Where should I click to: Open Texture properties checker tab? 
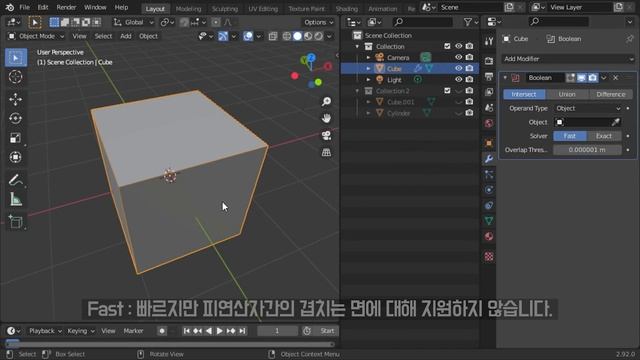[x=489, y=256]
